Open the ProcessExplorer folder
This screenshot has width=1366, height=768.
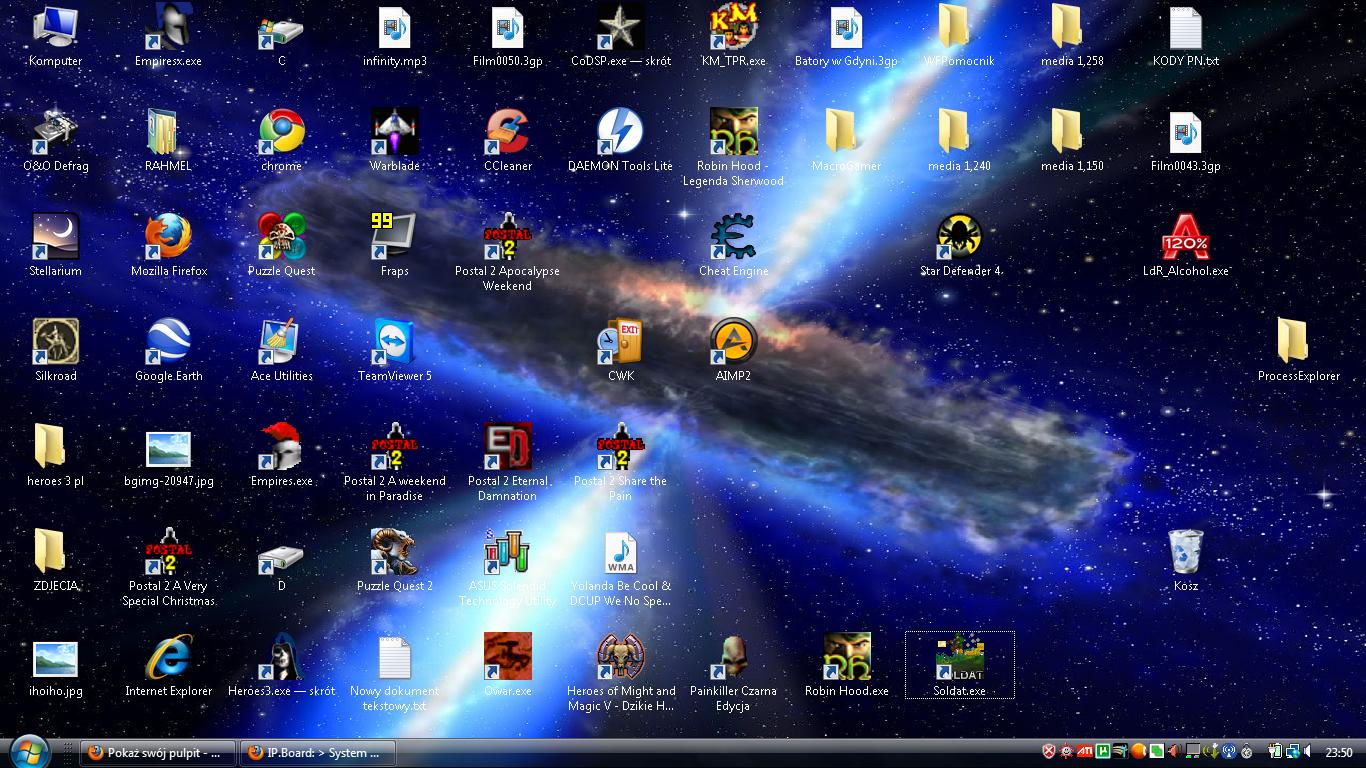[x=1298, y=351]
